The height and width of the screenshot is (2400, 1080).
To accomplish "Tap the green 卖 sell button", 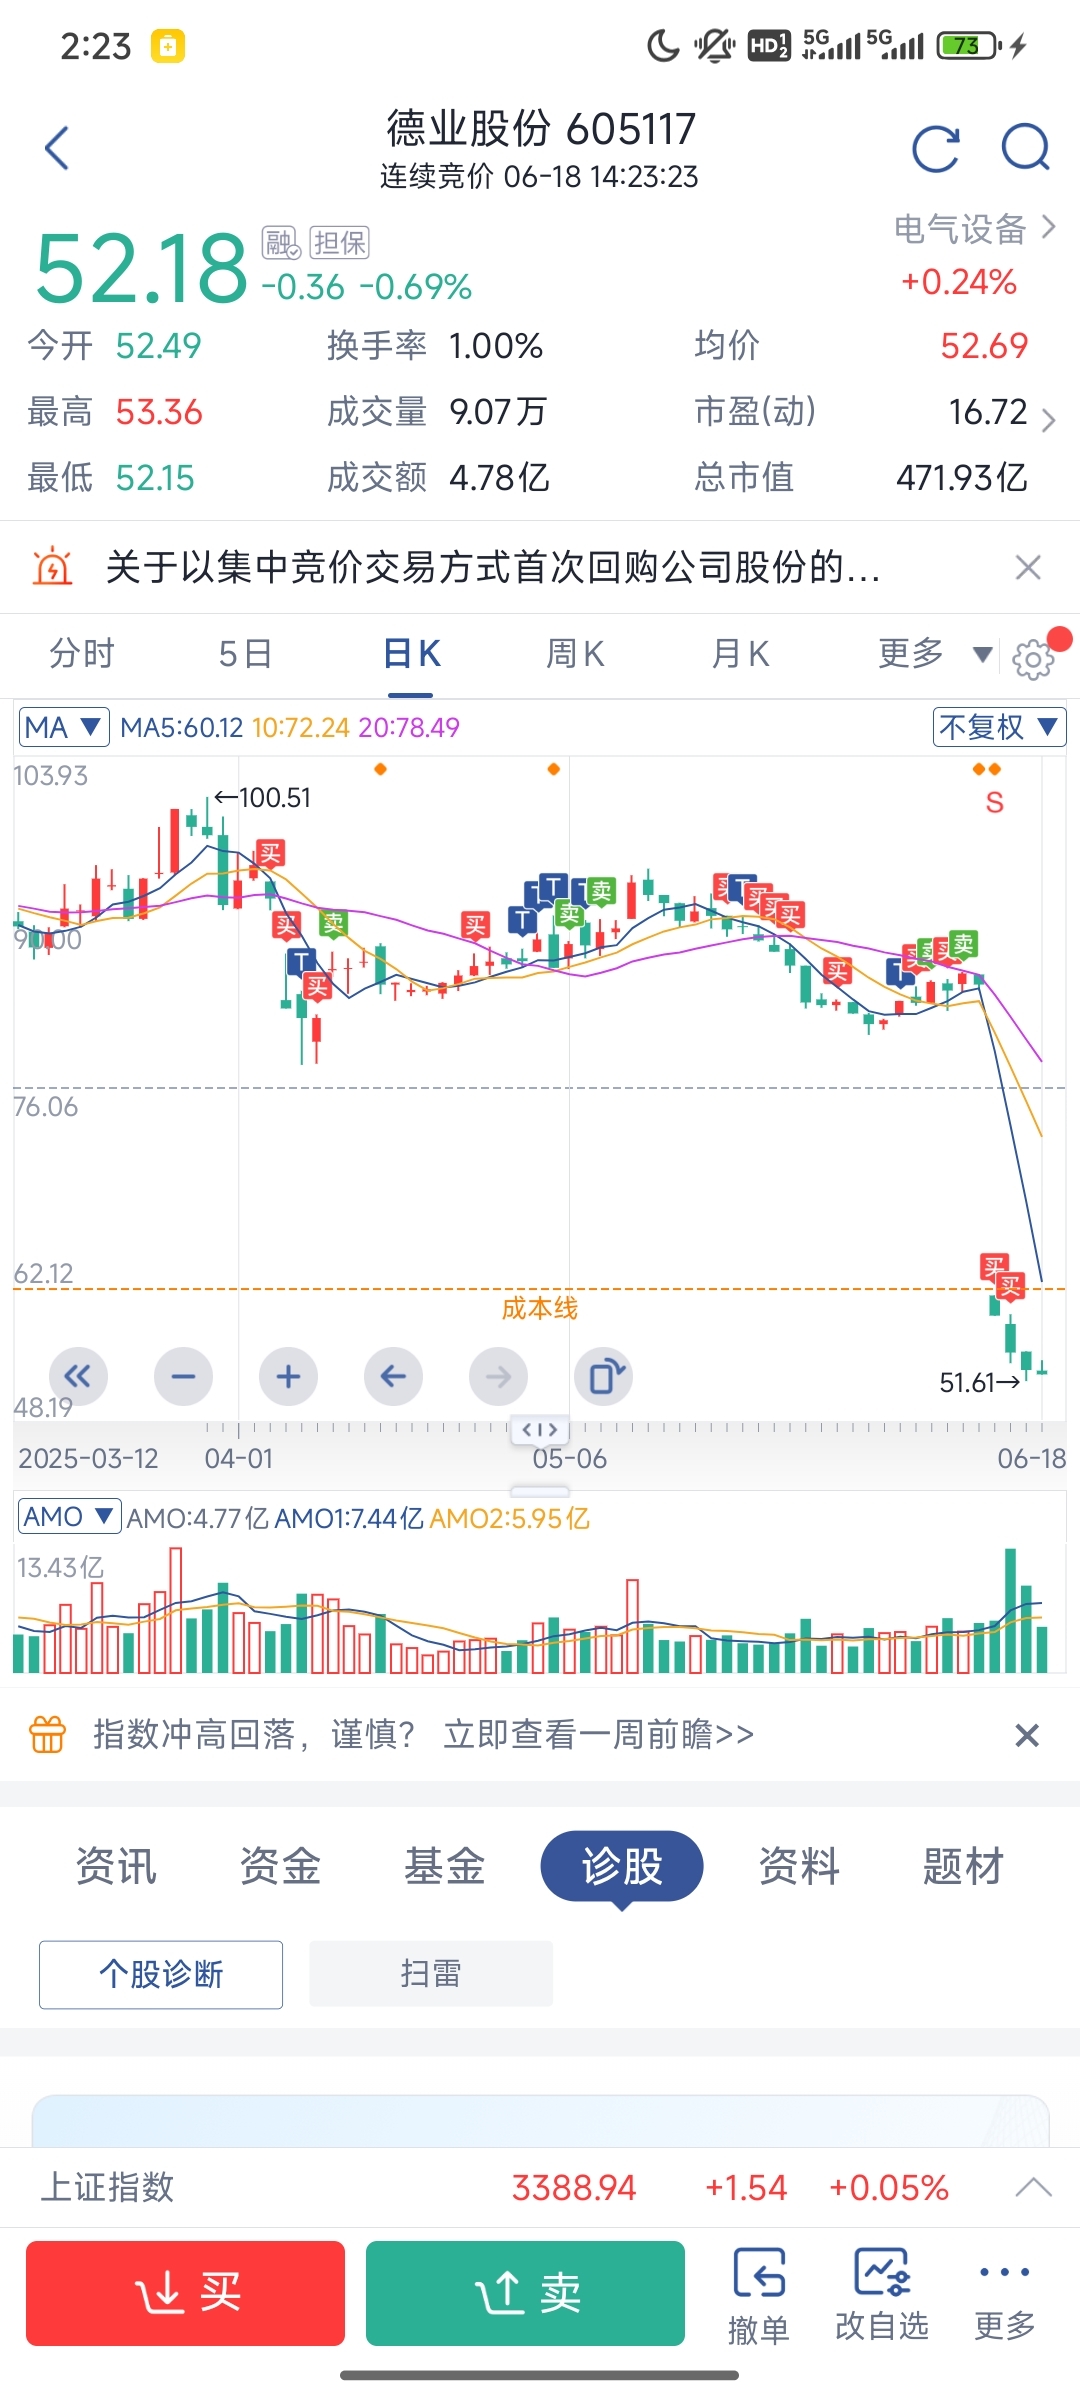I will [525, 2293].
